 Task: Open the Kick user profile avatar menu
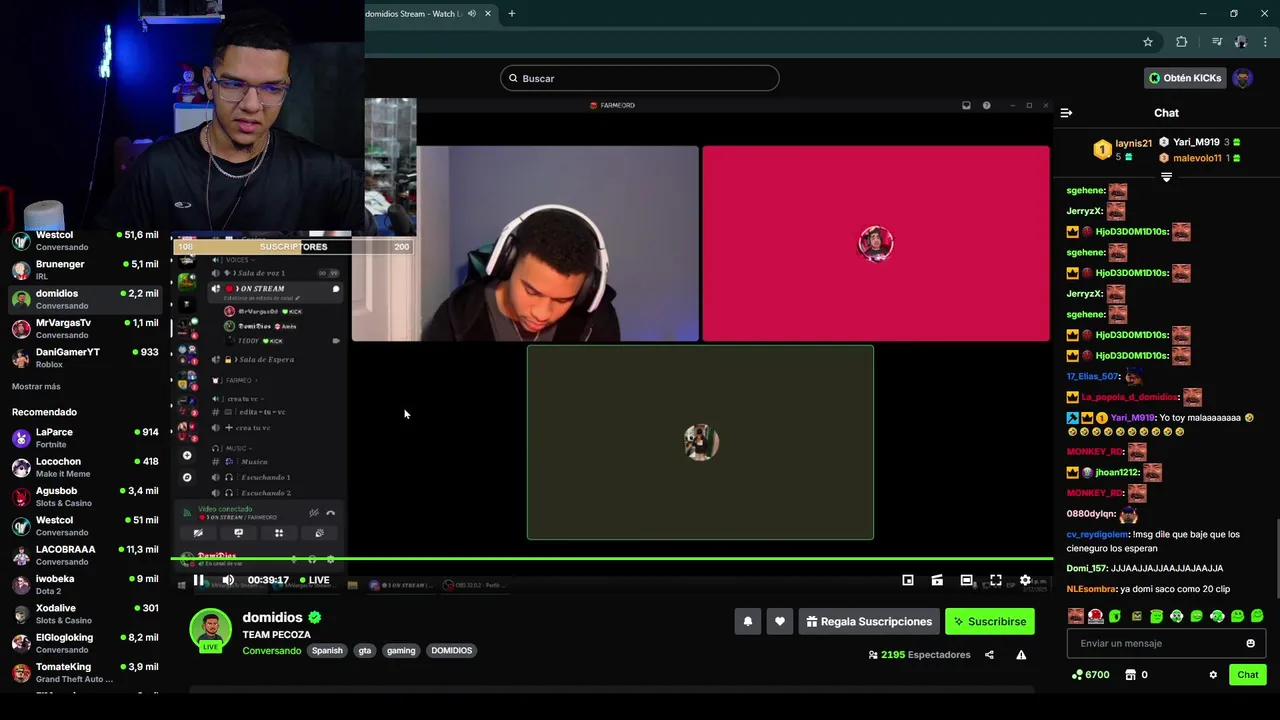click(1242, 78)
